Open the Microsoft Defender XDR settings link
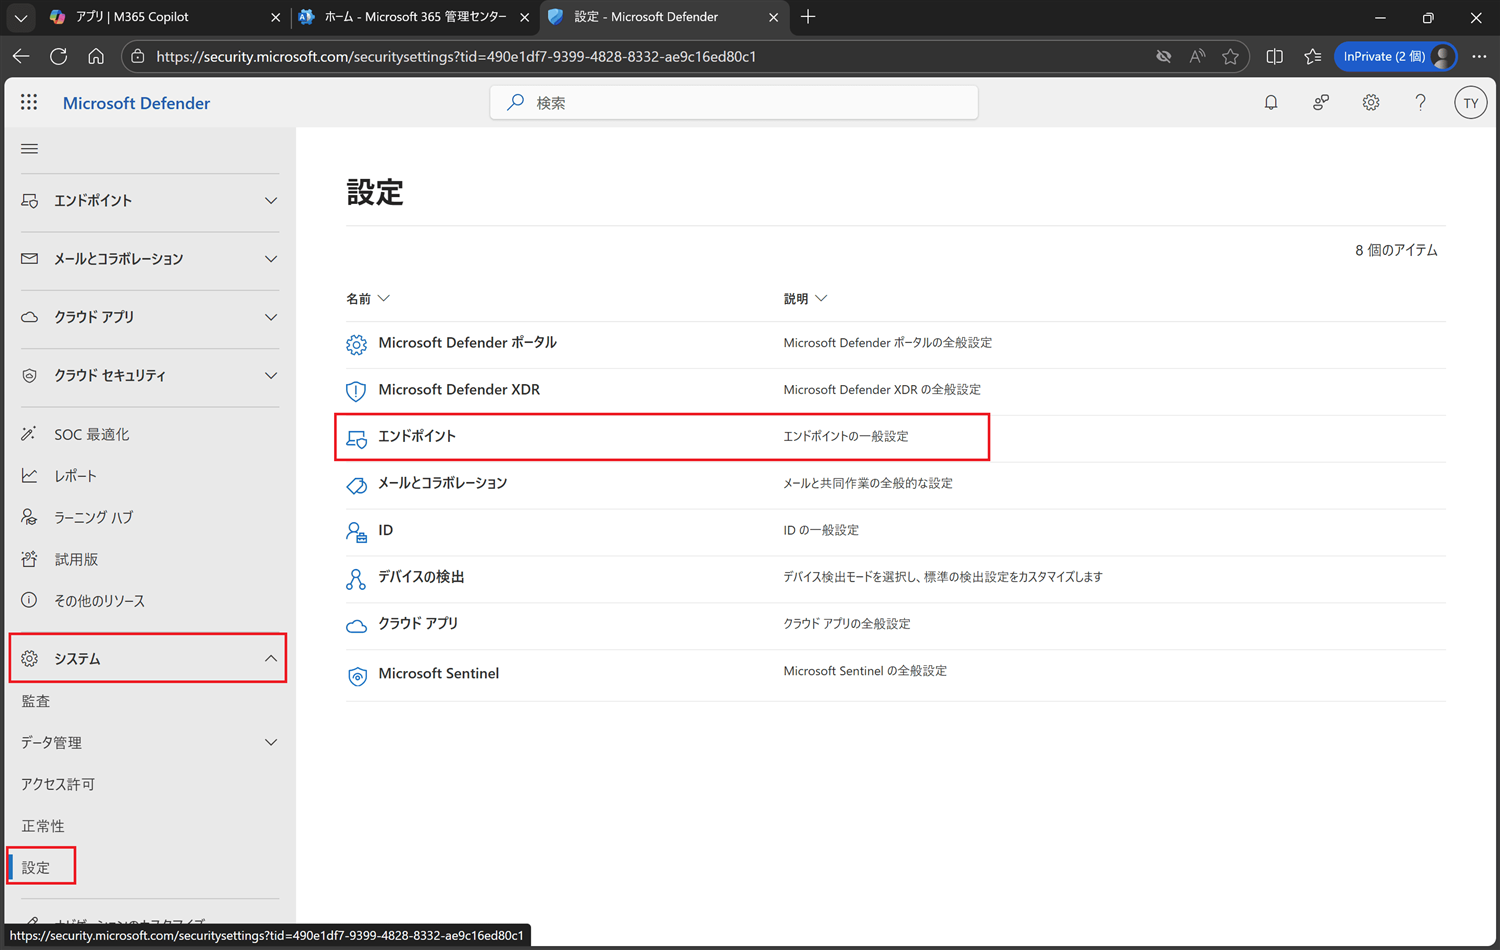The width and height of the screenshot is (1500, 950). tap(459, 389)
